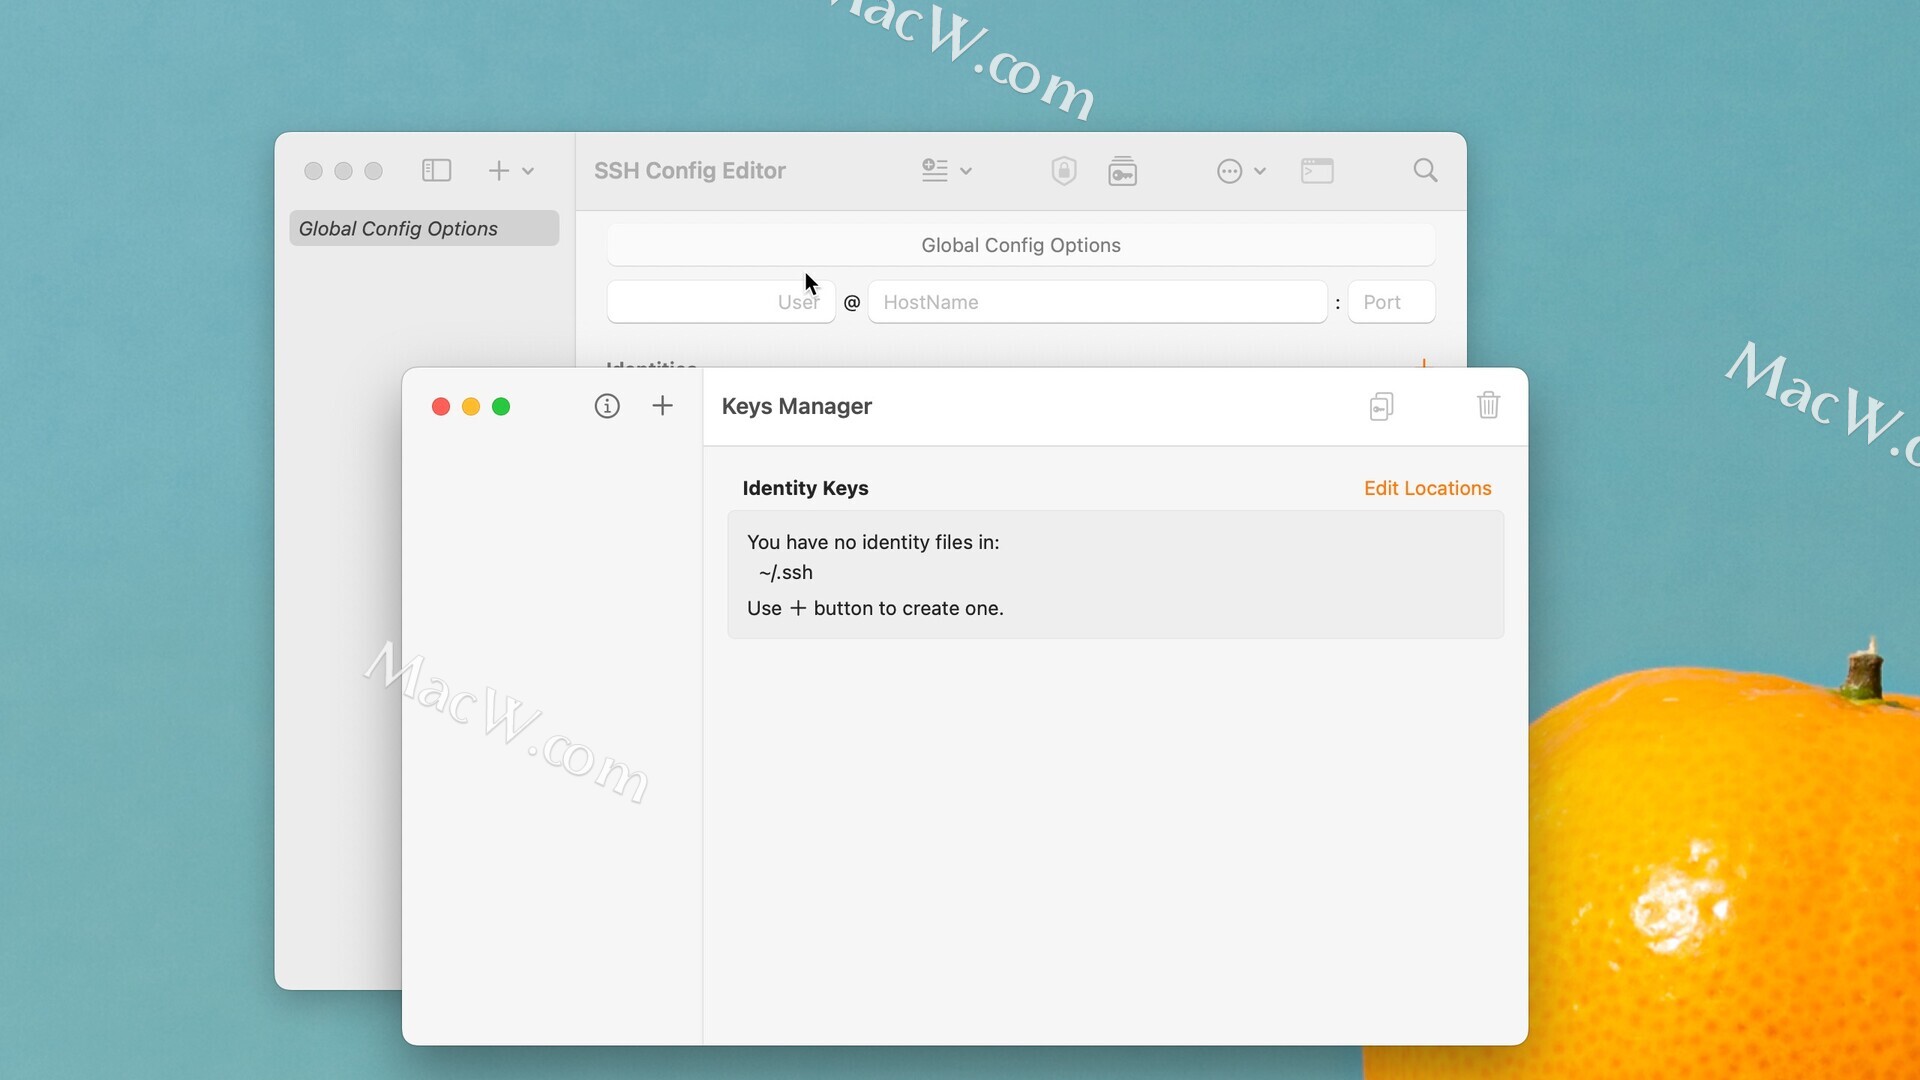1920x1080 pixels.
Task: Open the terminal window toolbar icon
Action: pos(1317,171)
